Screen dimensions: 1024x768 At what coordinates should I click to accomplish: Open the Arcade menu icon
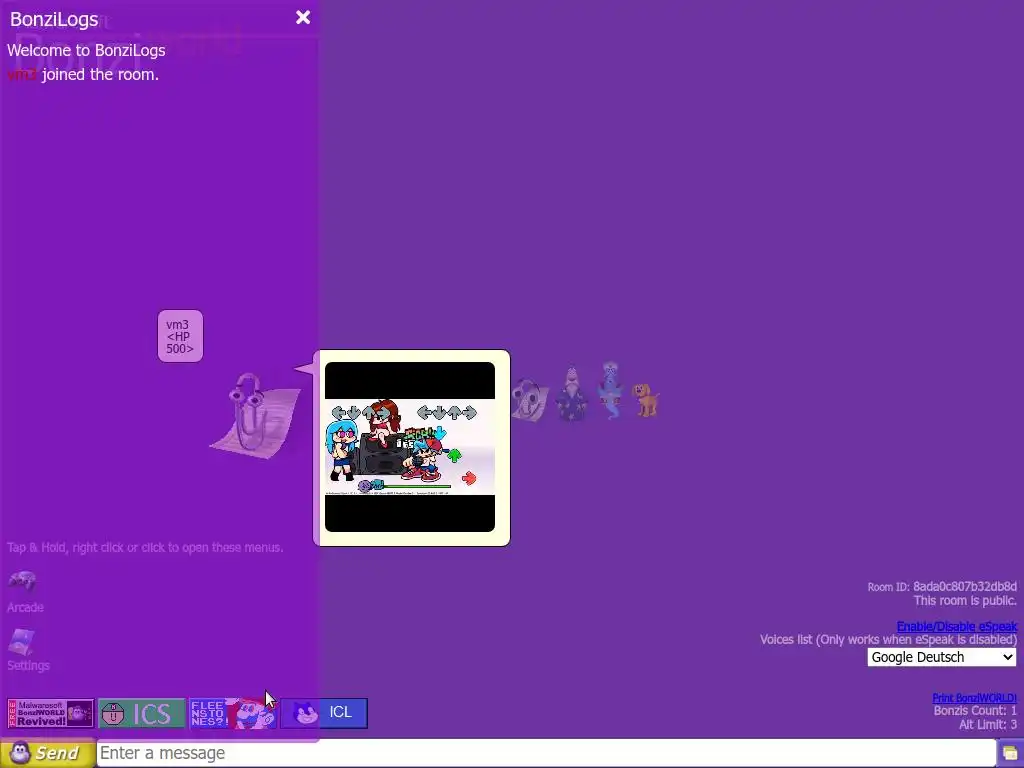pos(22,580)
